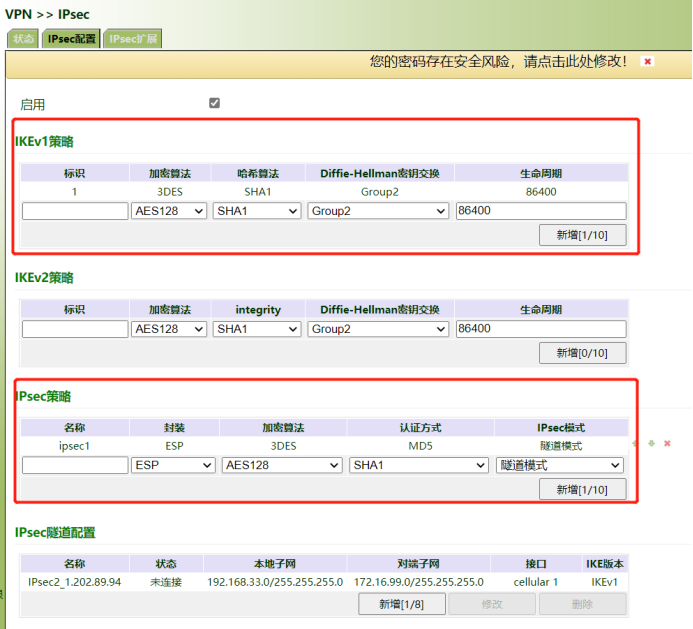Focus the IKEv1 标识 input field
This screenshot has height=629, width=693.
[x=75, y=211]
